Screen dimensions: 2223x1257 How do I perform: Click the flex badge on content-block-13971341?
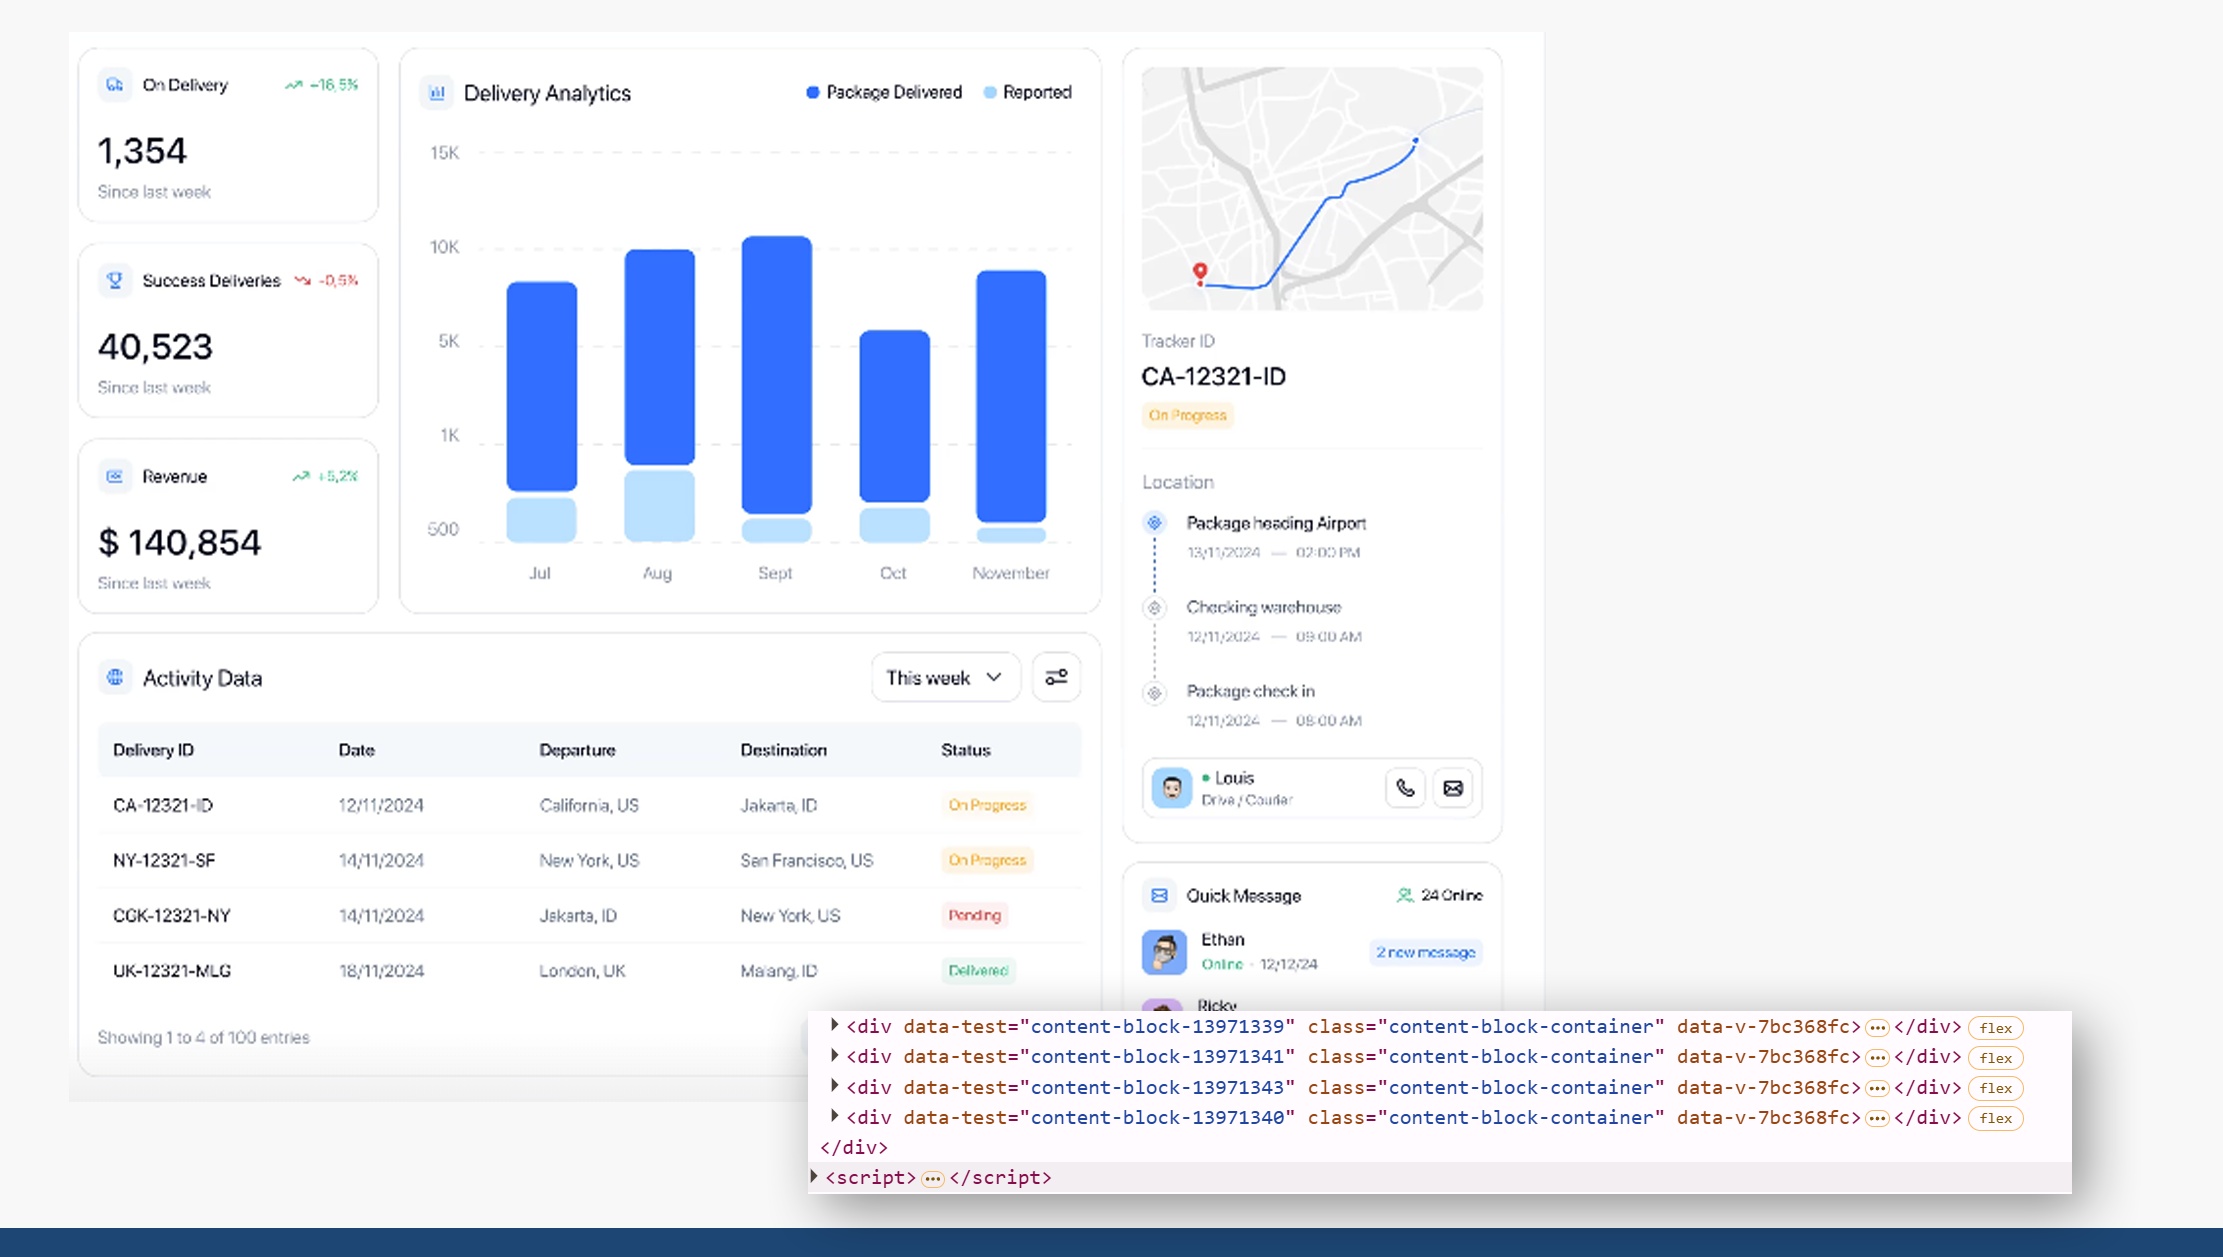[x=1995, y=1058]
